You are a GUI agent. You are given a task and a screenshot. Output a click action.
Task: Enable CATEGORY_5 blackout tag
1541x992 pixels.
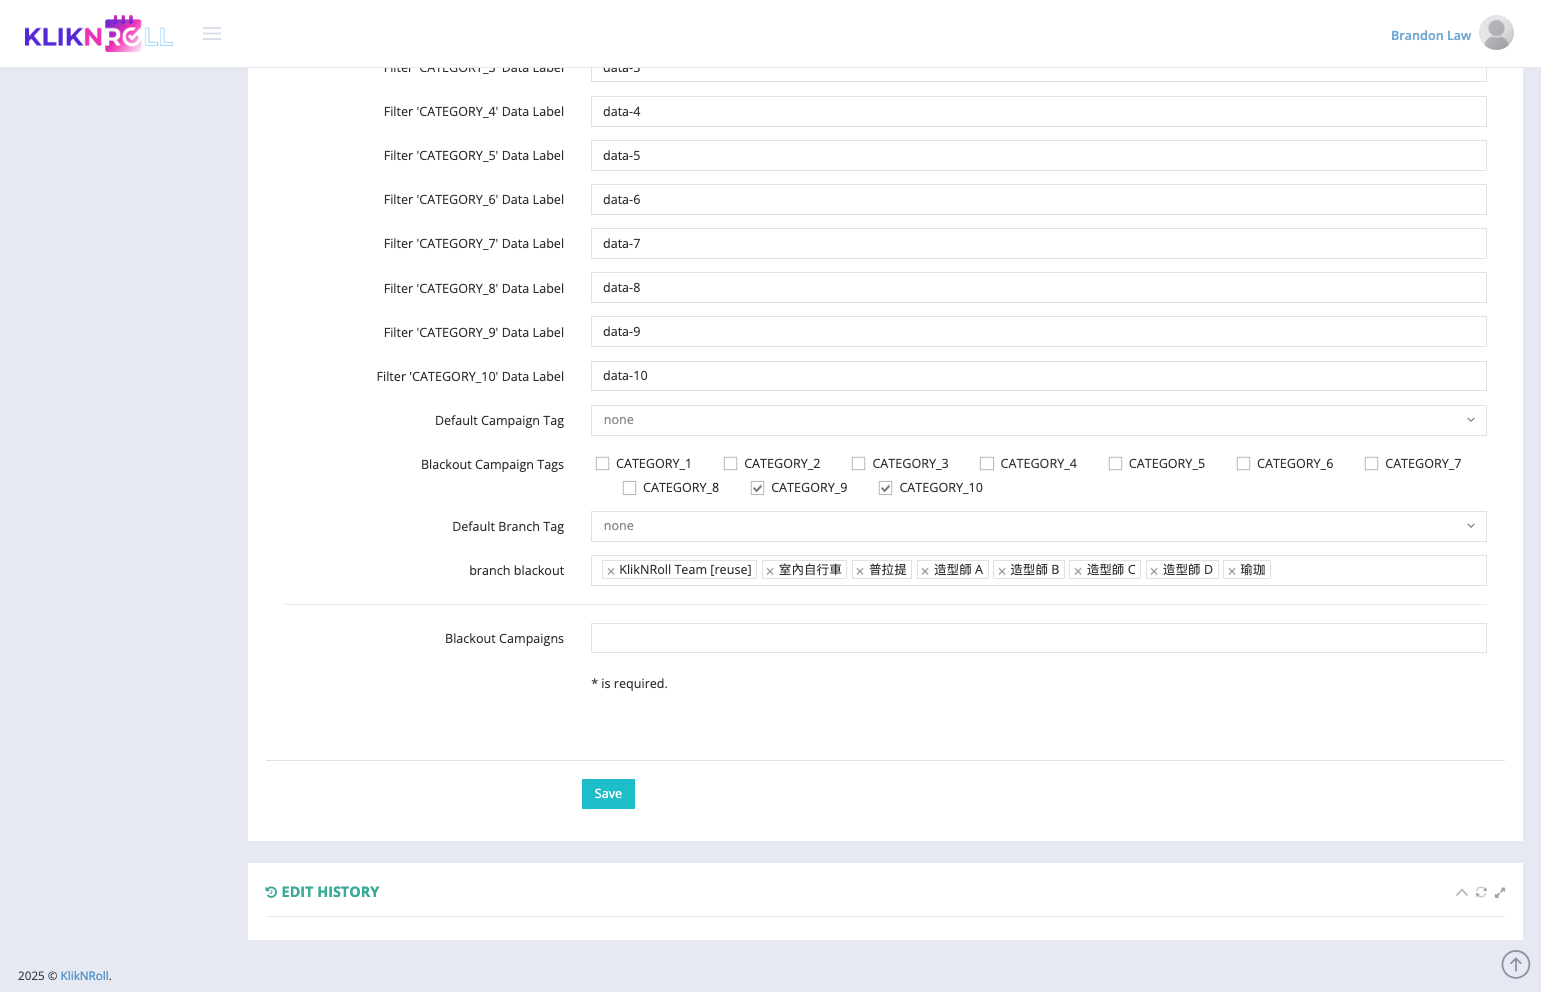pyautogui.click(x=1115, y=464)
